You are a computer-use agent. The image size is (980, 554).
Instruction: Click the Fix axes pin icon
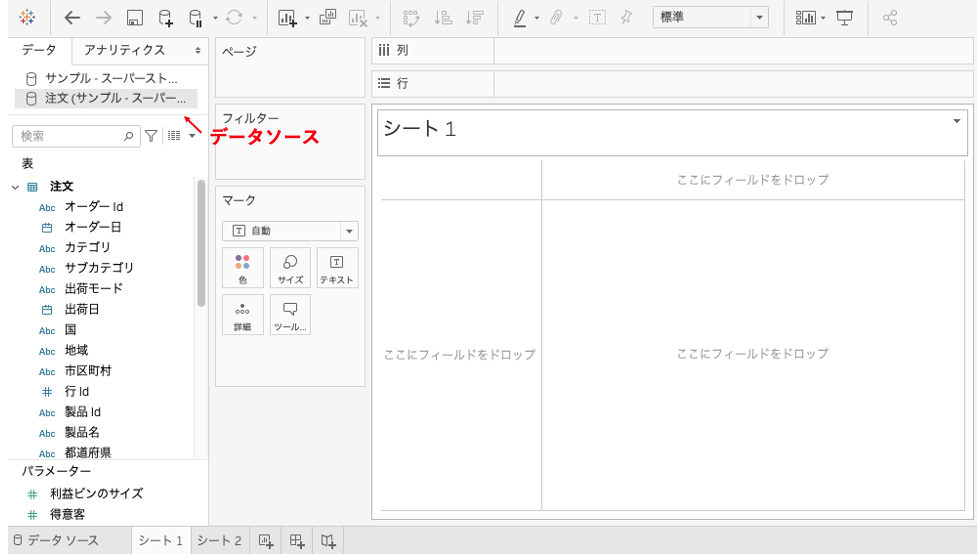626,18
